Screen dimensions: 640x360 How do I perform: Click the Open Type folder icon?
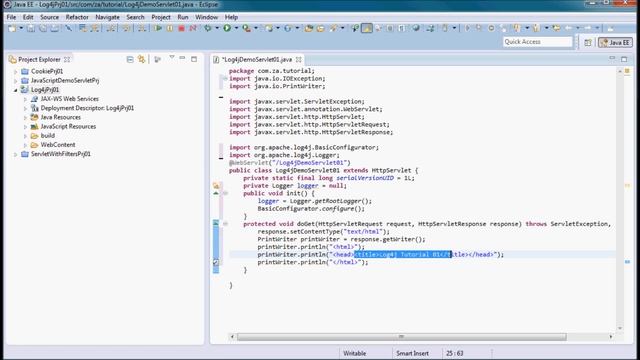[309, 28]
